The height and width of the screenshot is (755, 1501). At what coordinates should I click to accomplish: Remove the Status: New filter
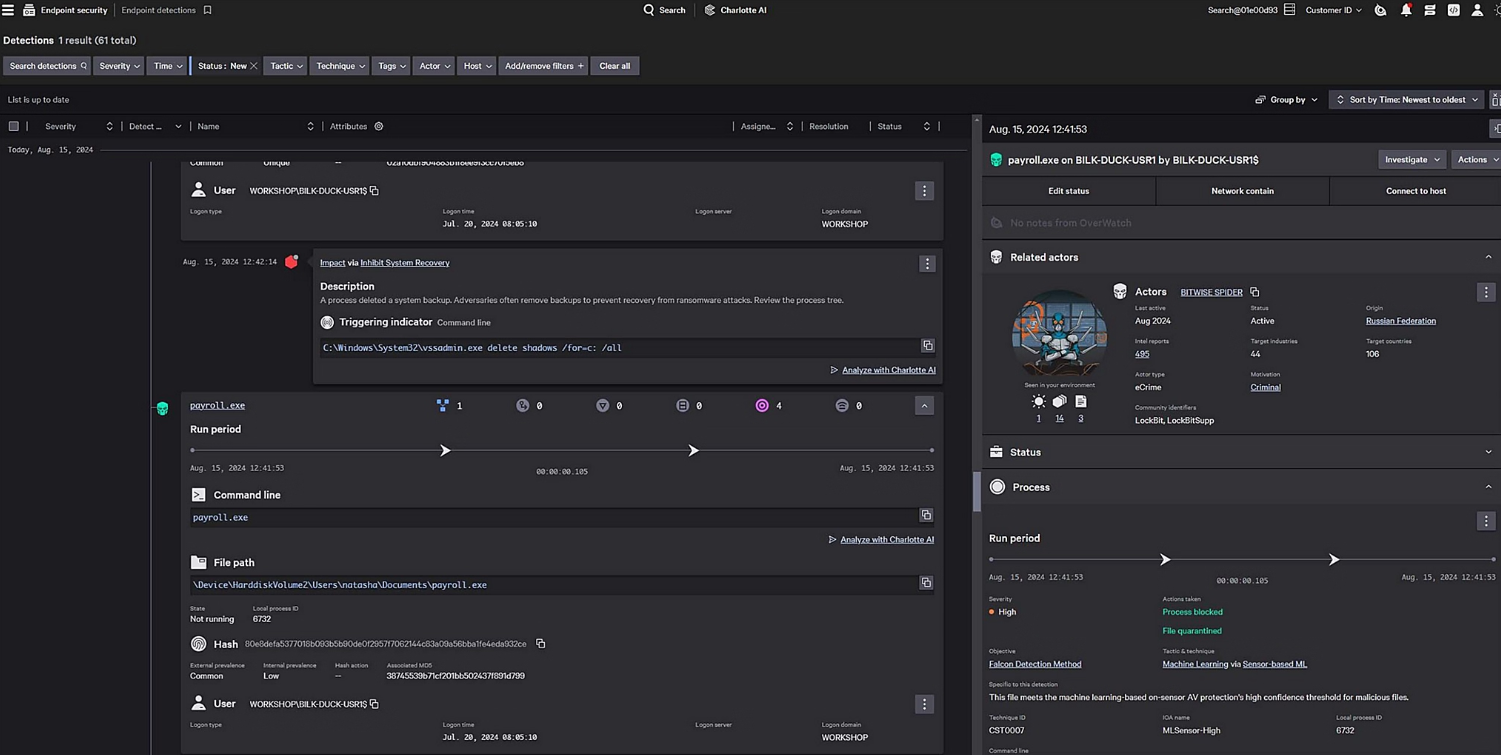pos(254,66)
